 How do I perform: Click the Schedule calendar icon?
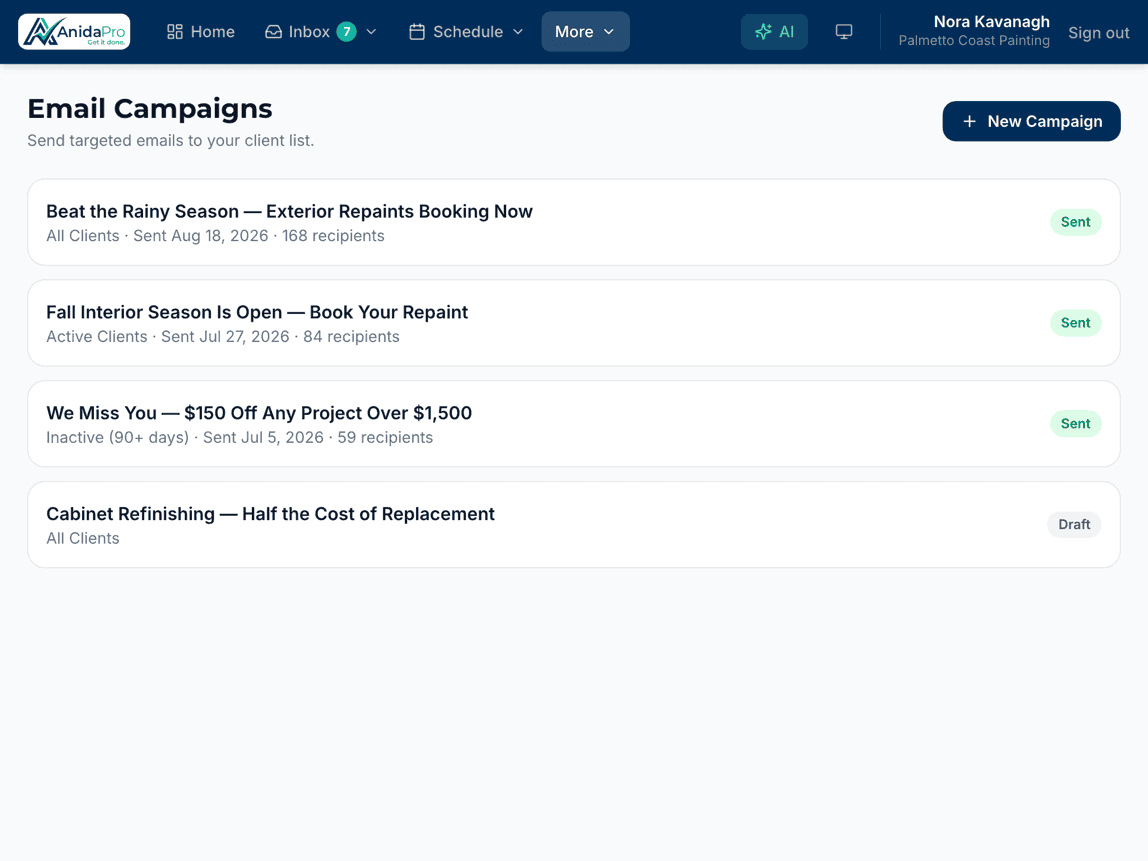pyautogui.click(x=417, y=31)
